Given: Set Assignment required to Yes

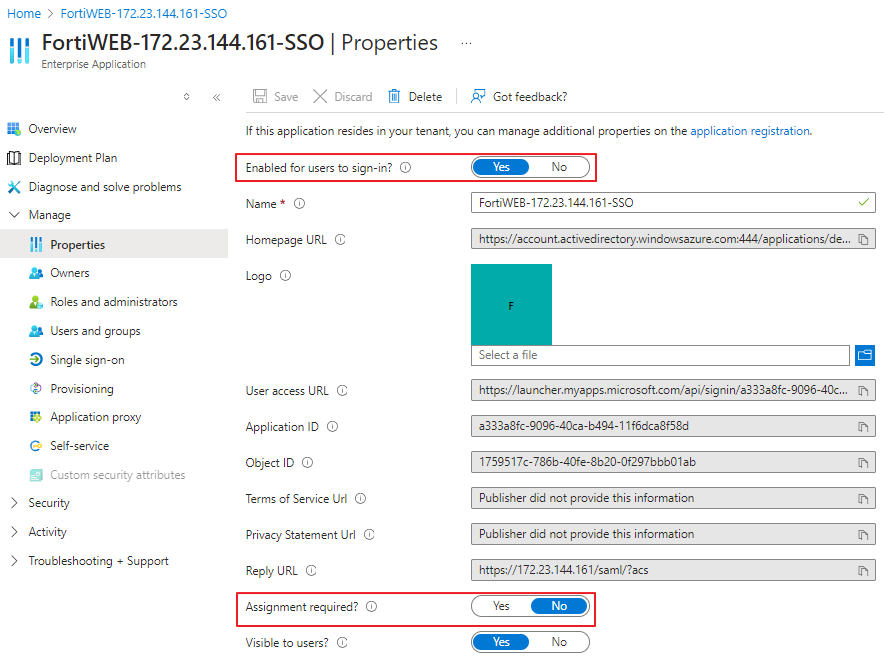Looking at the screenshot, I should pyautogui.click(x=502, y=605).
